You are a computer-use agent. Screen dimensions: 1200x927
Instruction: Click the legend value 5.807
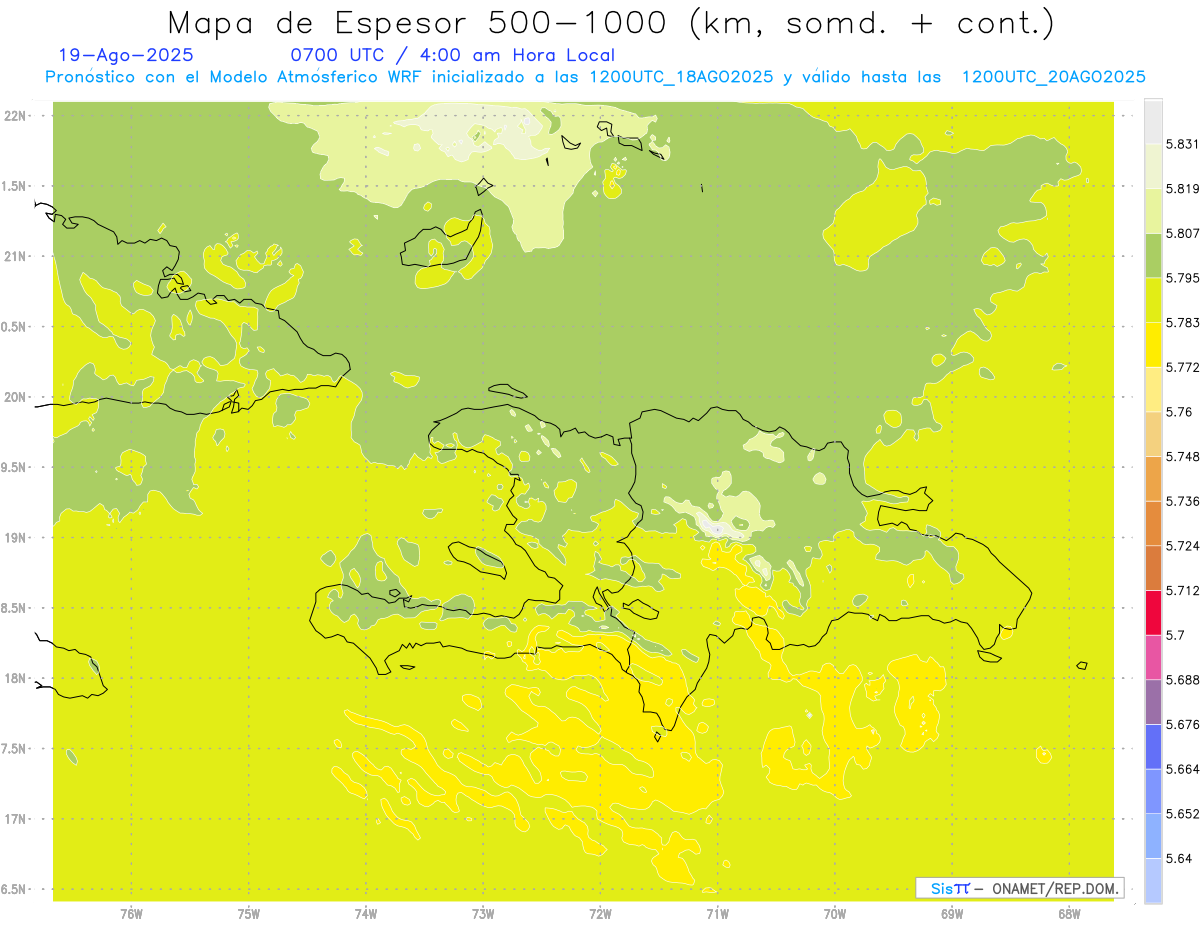tap(1183, 233)
